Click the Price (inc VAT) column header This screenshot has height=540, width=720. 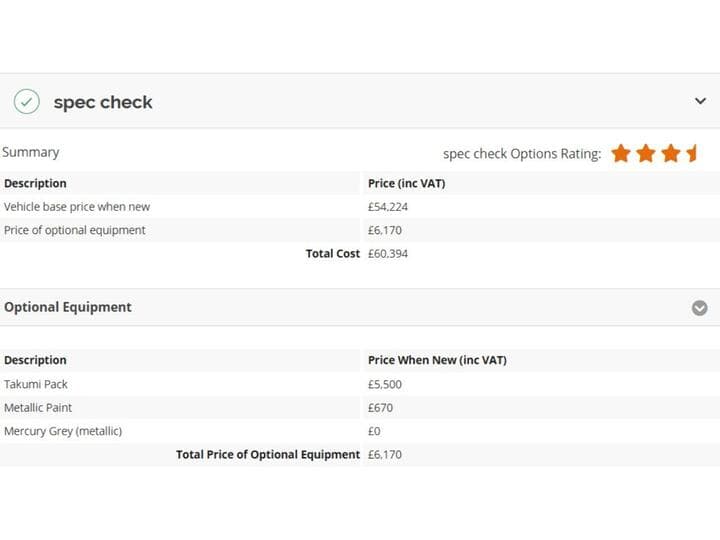coord(406,183)
